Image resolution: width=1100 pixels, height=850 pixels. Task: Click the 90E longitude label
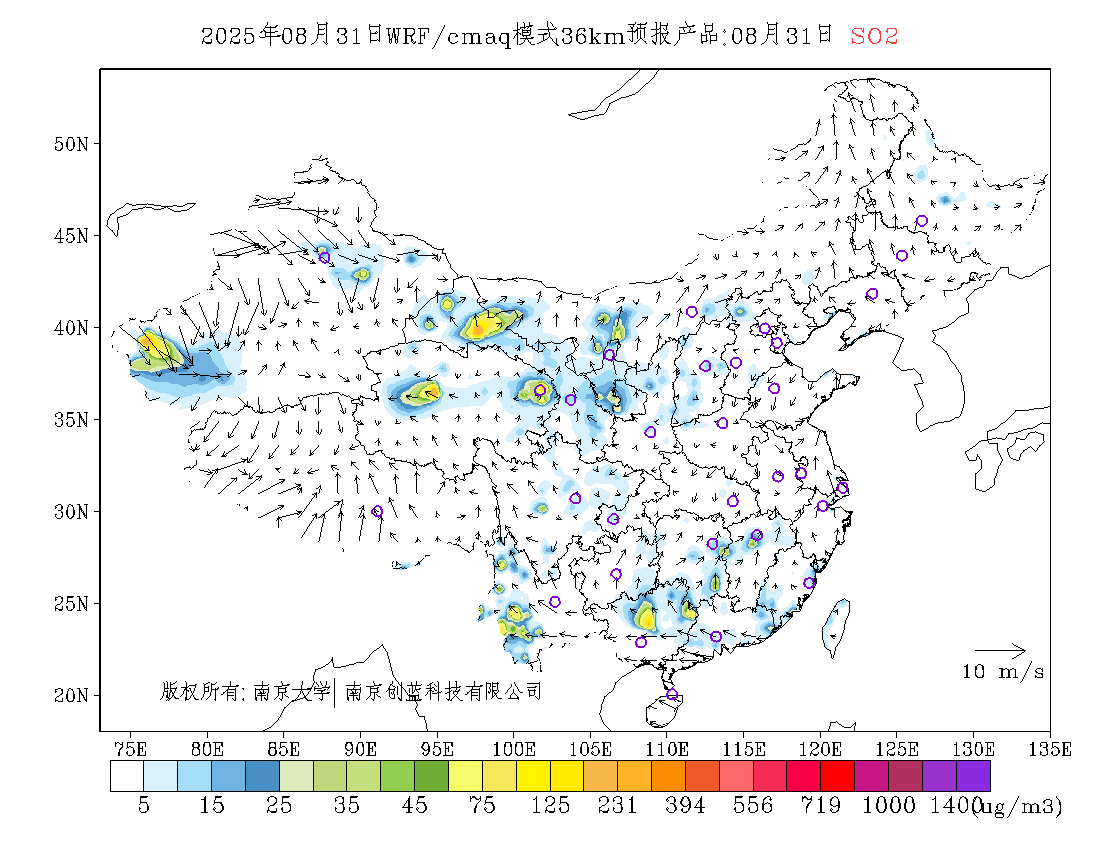coord(361,749)
